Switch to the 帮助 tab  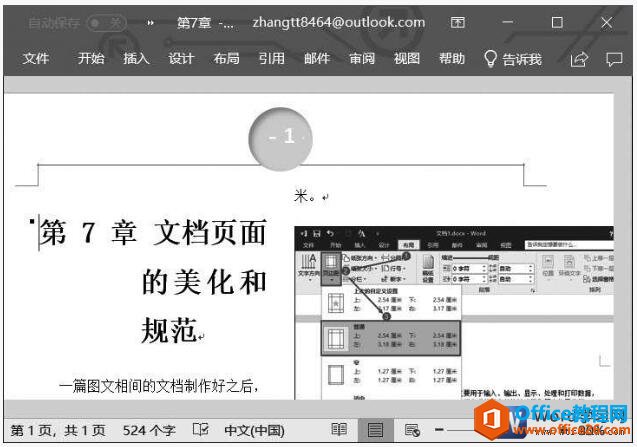(x=452, y=59)
